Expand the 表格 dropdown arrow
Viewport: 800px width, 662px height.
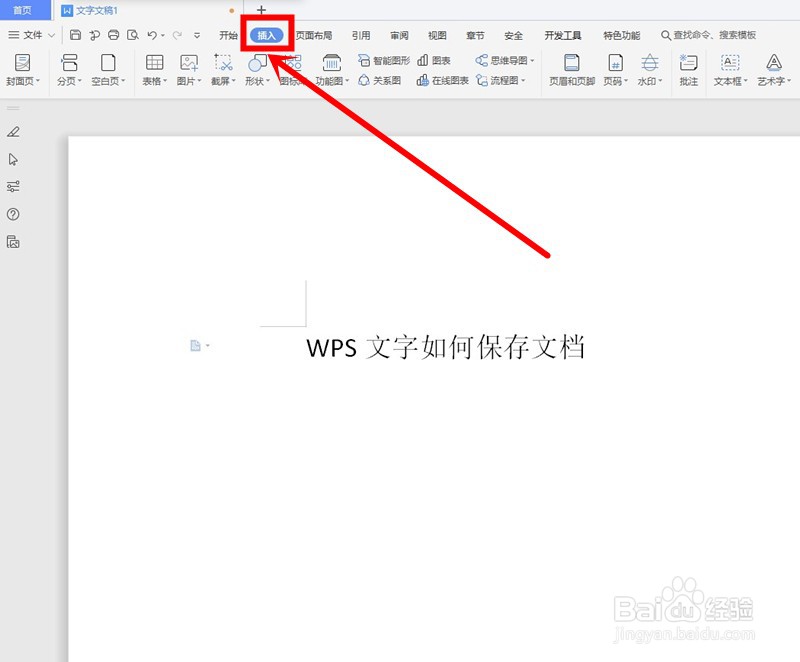[165, 81]
